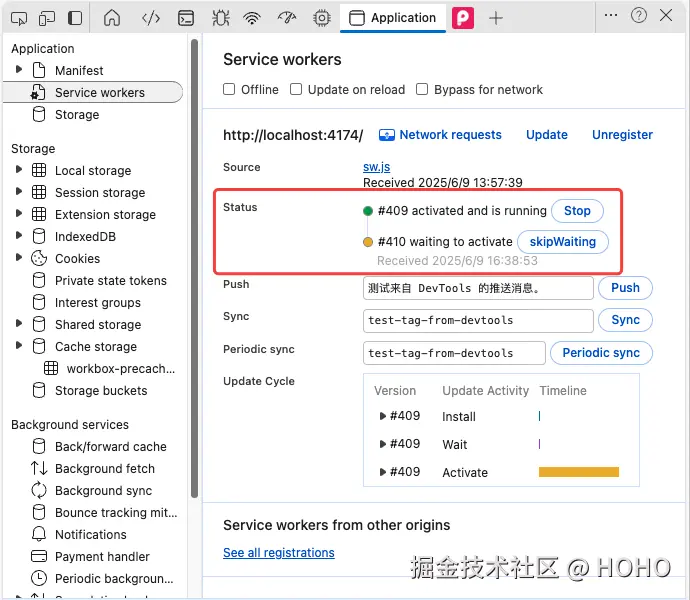The width and height of the screenshot is (690, 600).
Task: Open the Sources bug icon
Action: [x=220, y=18]
